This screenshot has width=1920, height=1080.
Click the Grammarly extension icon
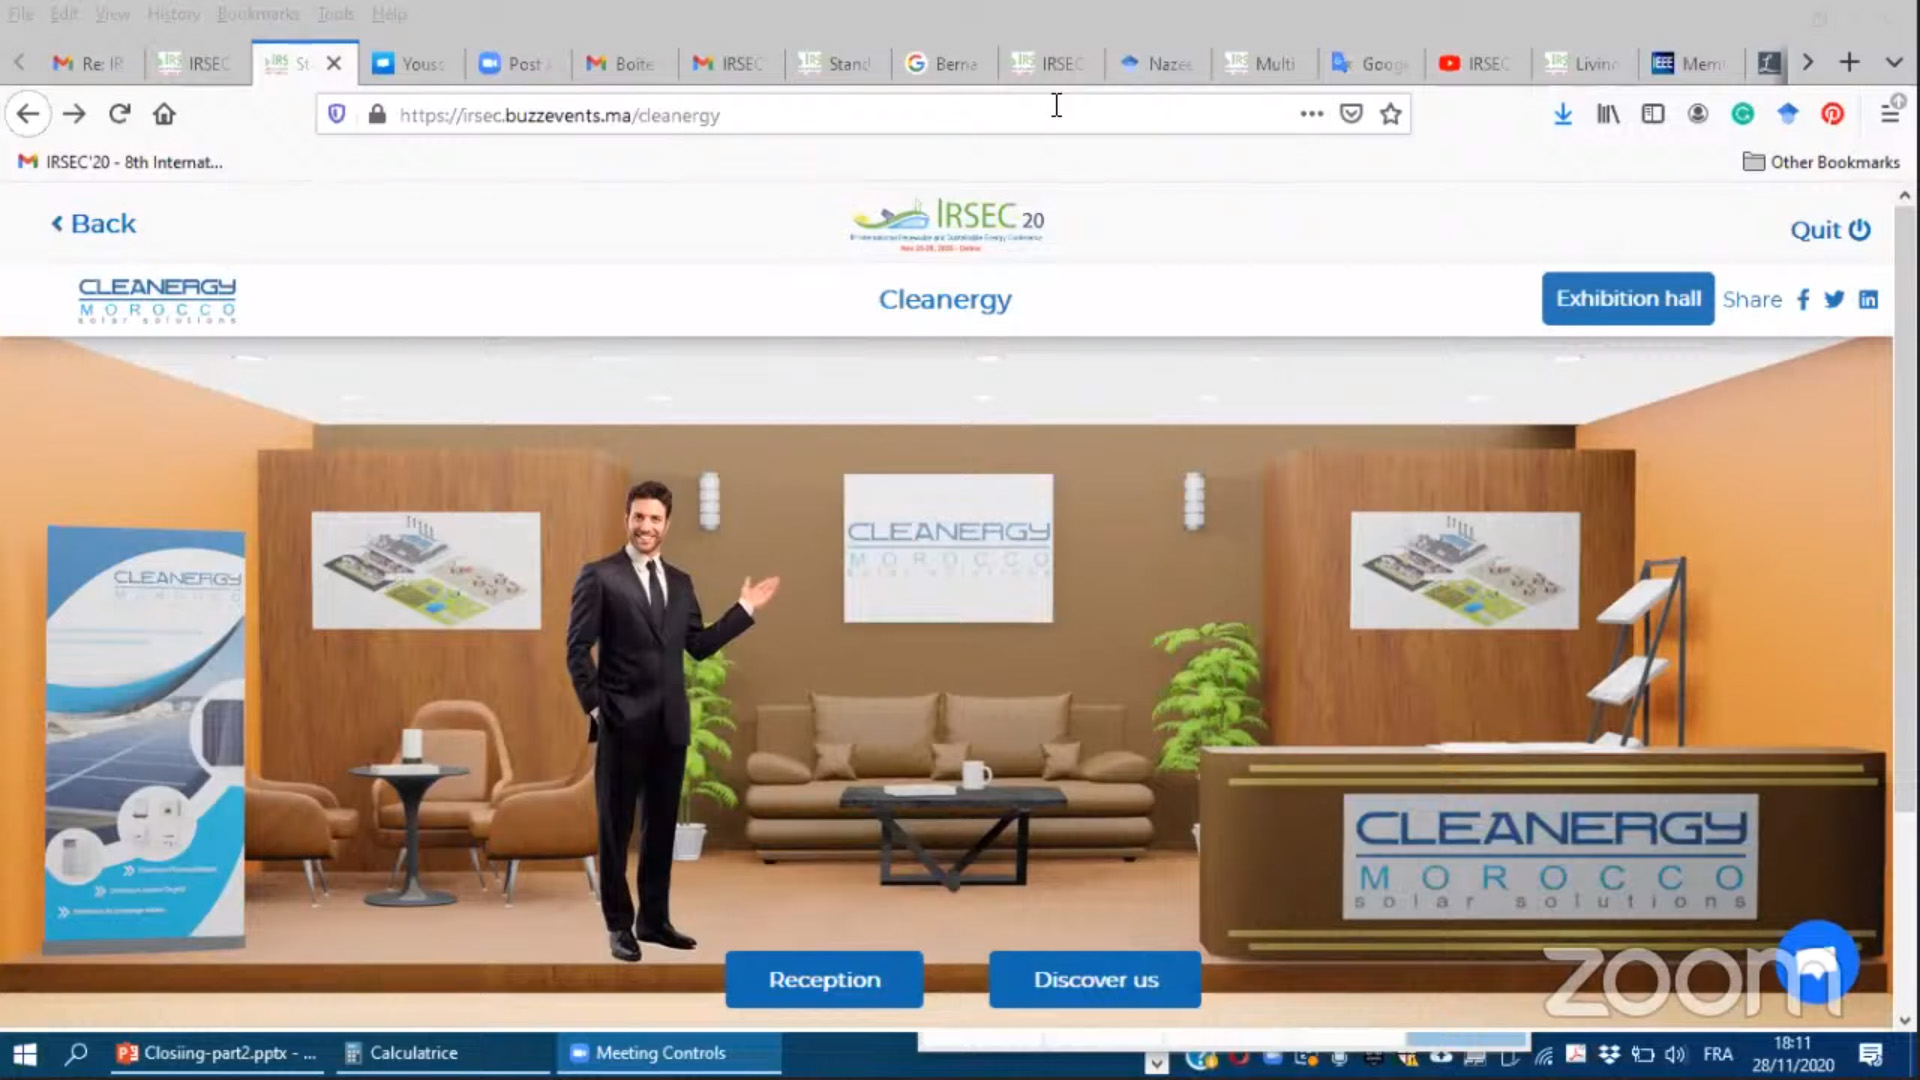1743,114
